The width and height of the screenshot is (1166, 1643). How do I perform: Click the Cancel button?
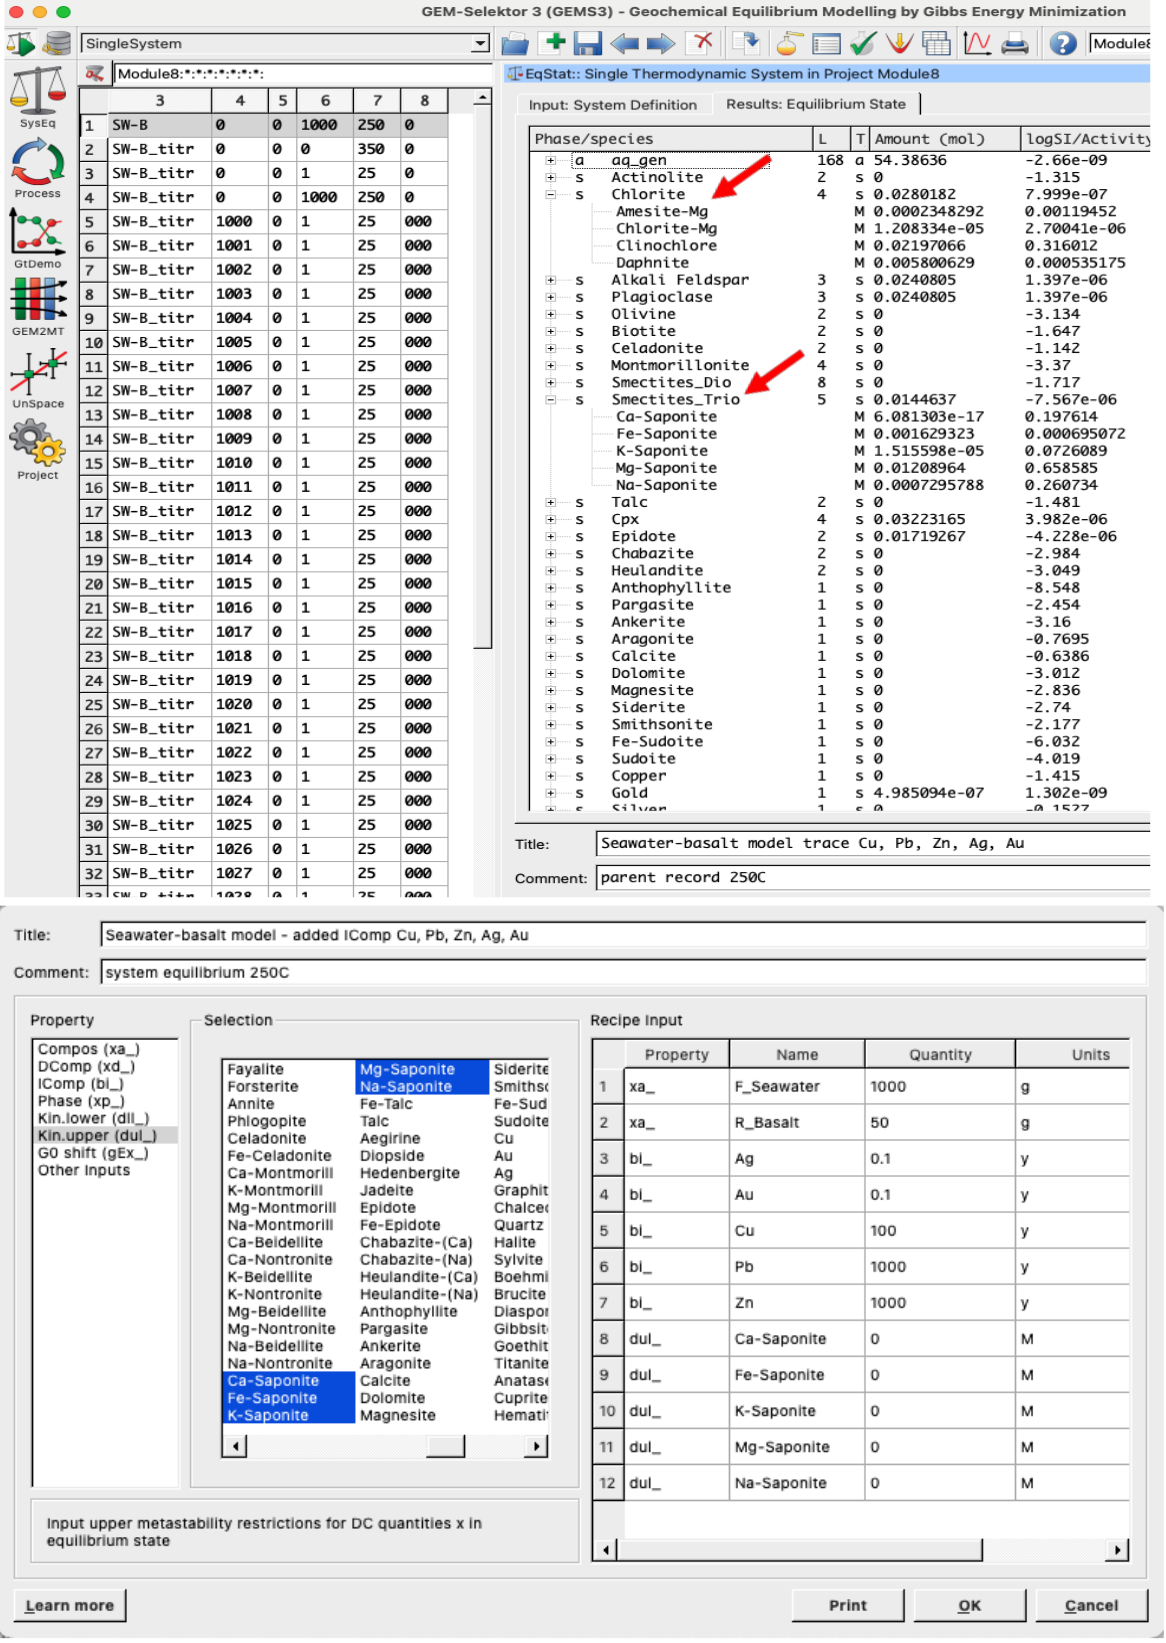click(1091, 1605)
